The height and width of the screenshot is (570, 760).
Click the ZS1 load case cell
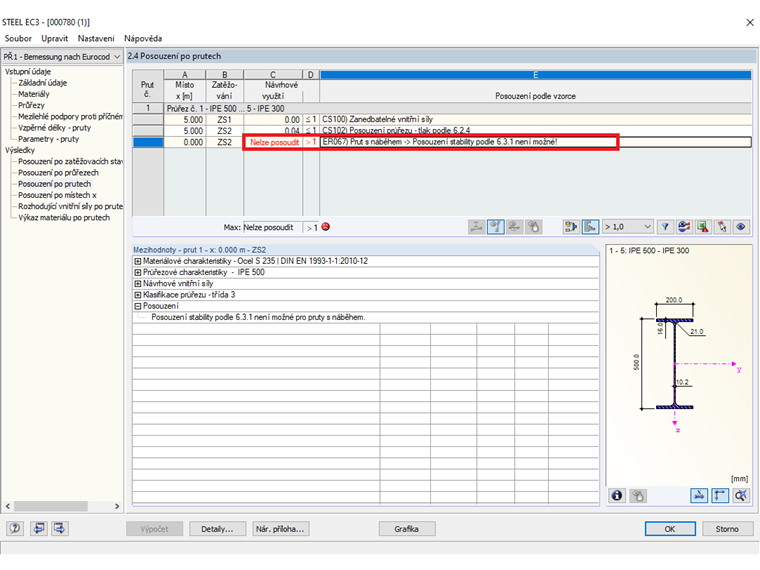224,119
